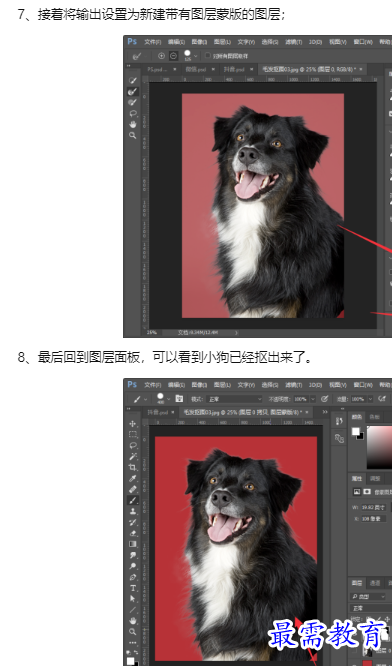
Task: Select the Zoom tool in step 8 screenshot
Action: tap(133, 632)
